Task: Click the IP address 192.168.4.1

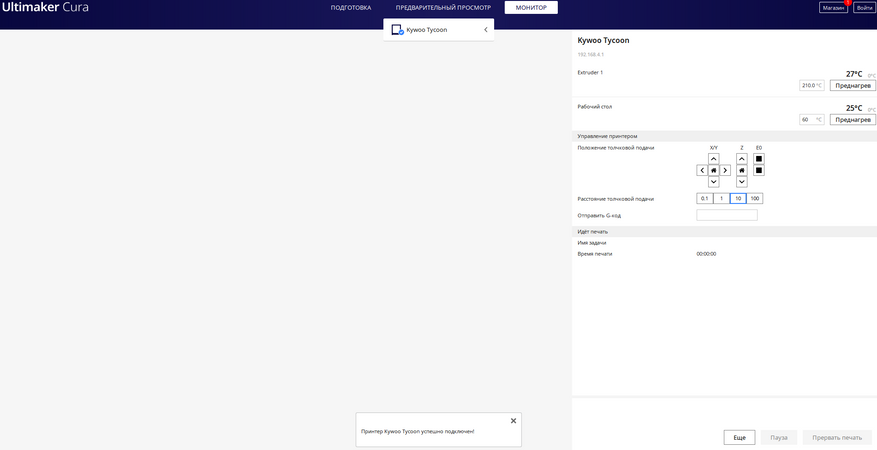Action: click(x=591, y=55)
